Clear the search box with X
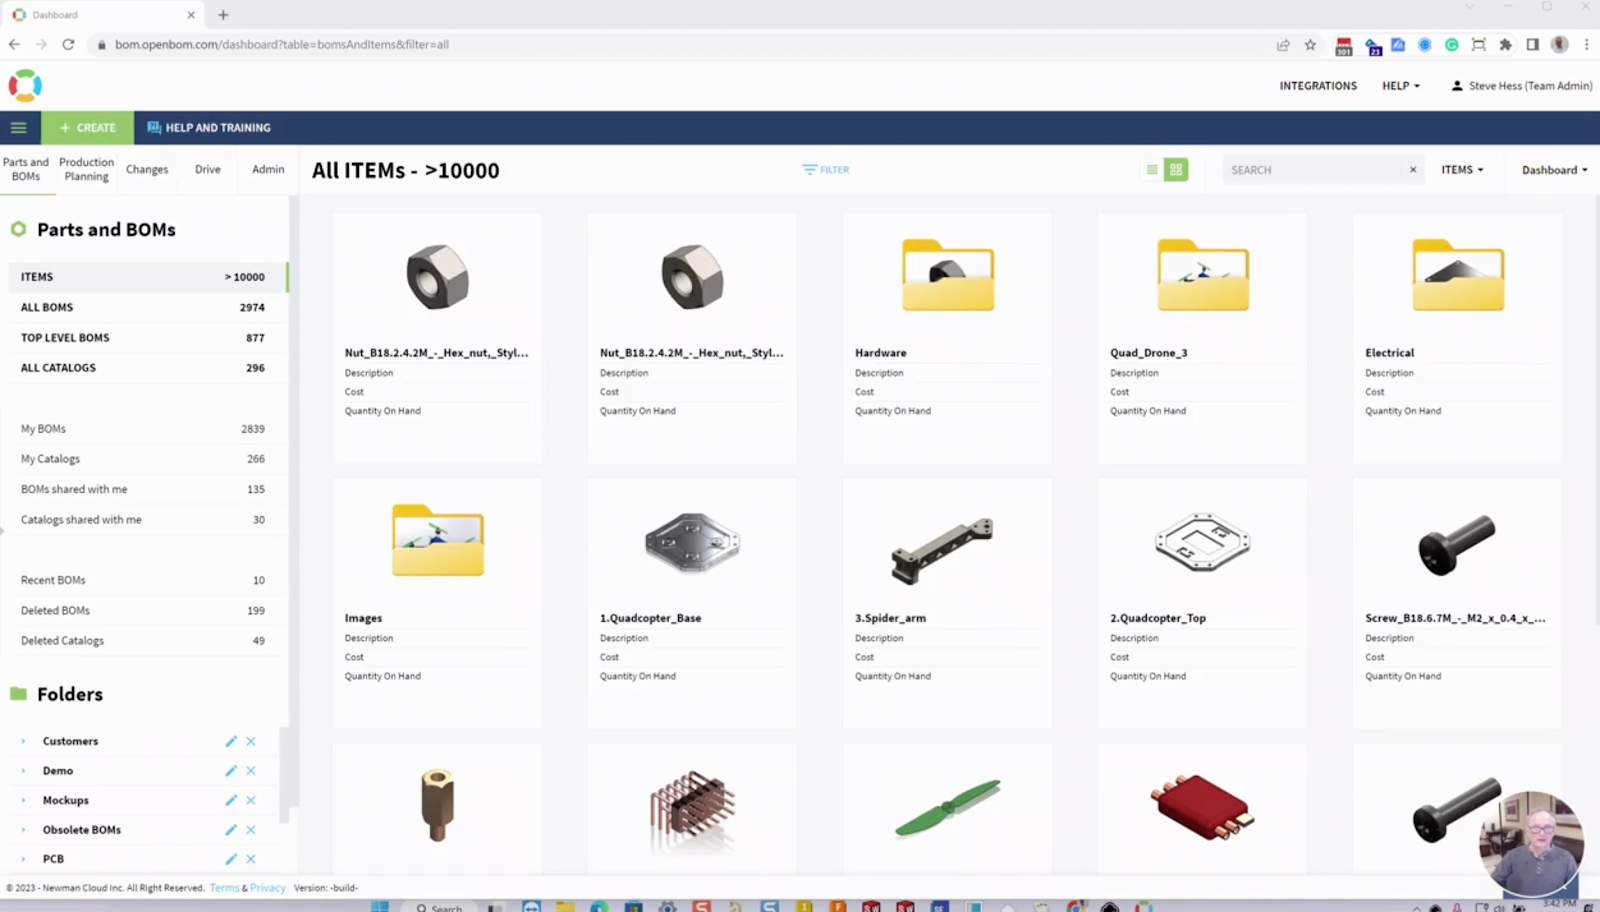 point(1413,170)
